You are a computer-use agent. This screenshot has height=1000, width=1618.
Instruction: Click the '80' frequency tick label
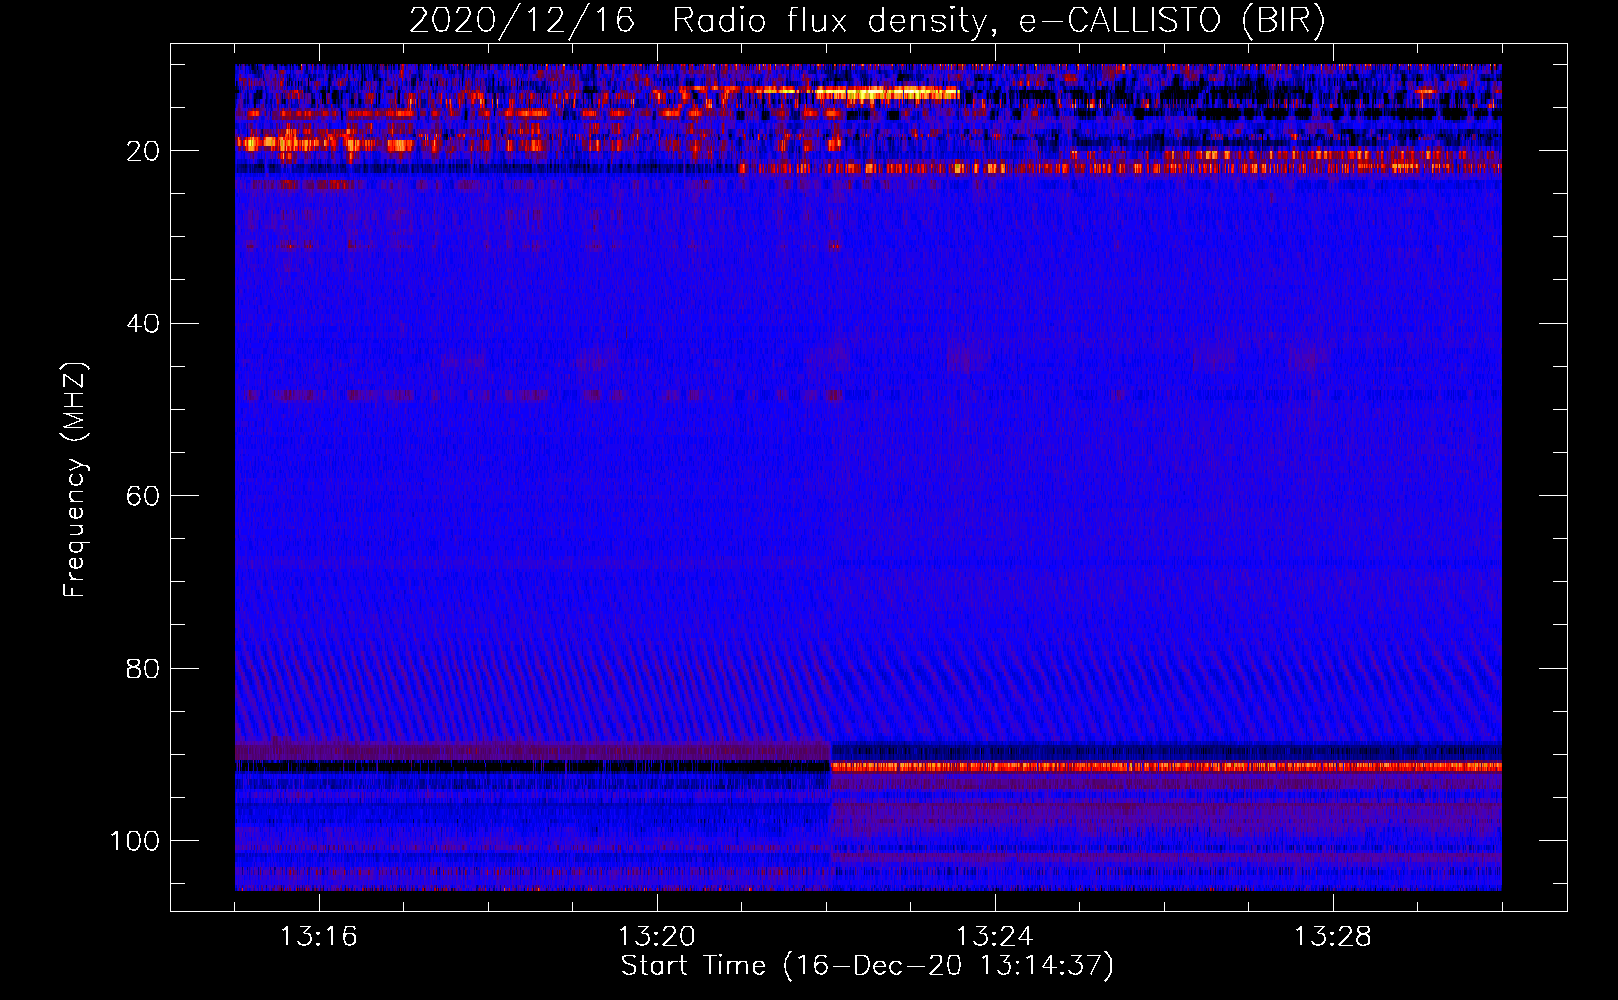[143, 668]
